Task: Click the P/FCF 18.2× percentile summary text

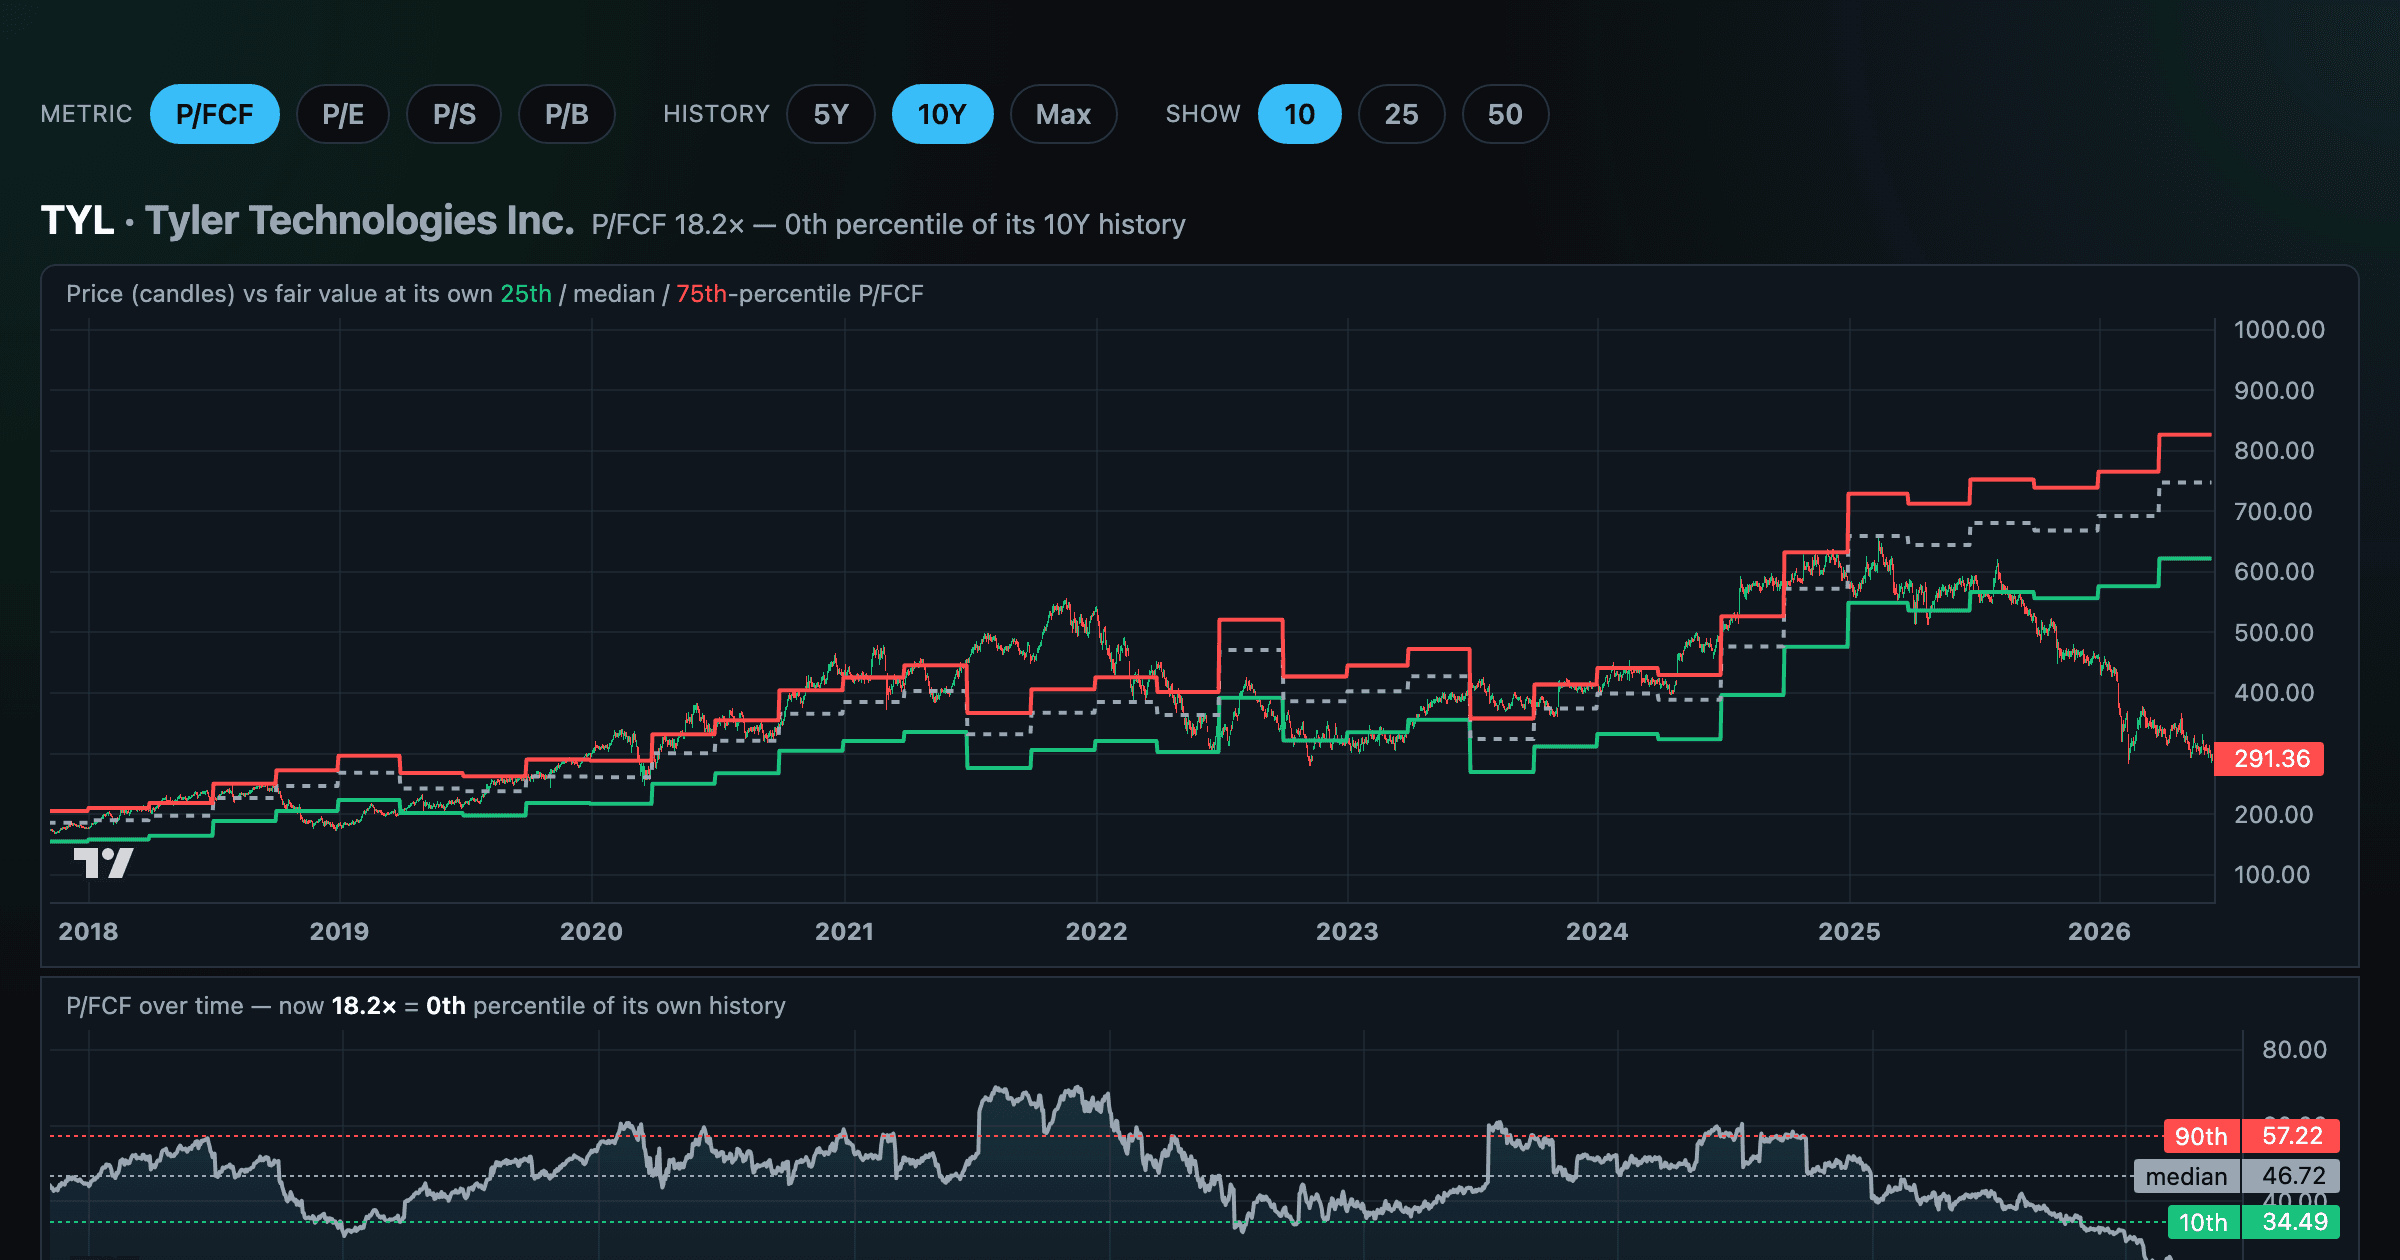Action: click(x=888, y=225)
